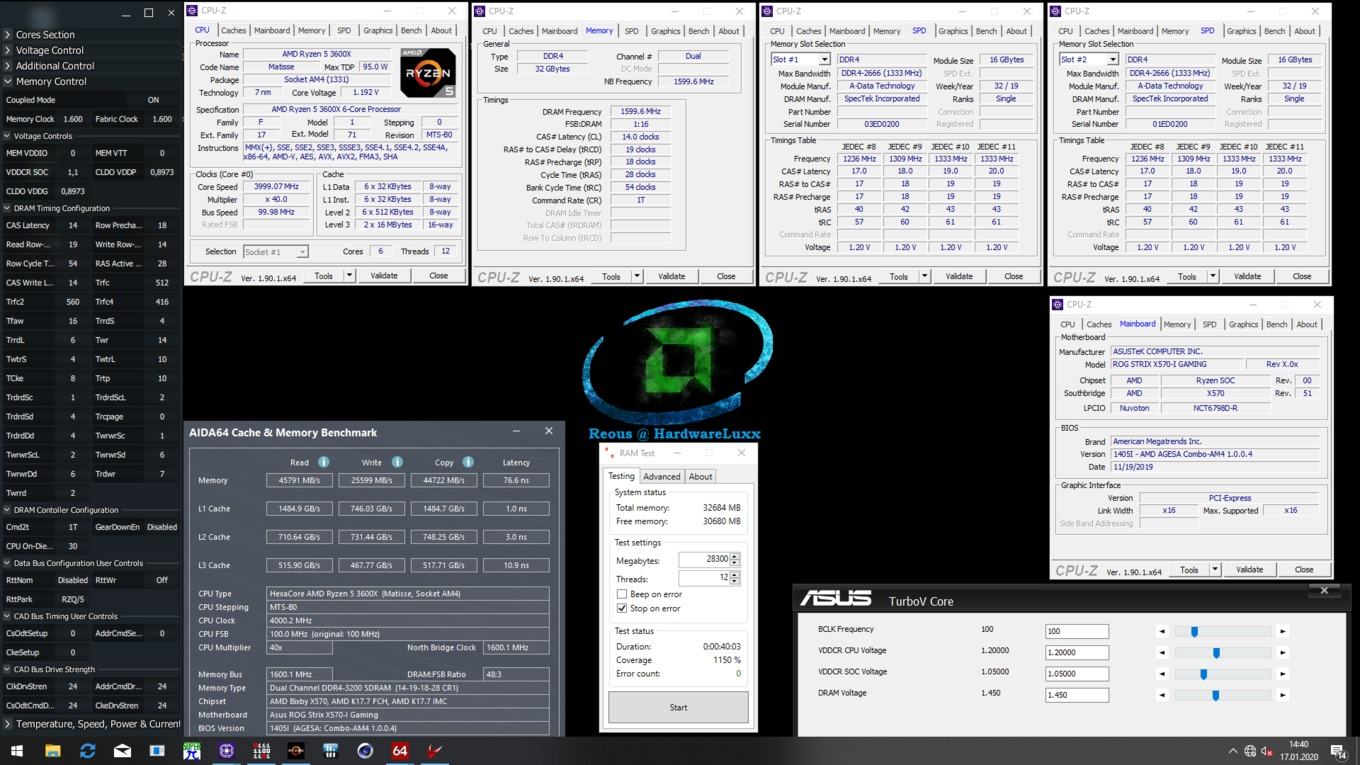Click Validate in first CPU-Z CPU window
This screenshot has height=765, width=1360.
tap(384, 276)
